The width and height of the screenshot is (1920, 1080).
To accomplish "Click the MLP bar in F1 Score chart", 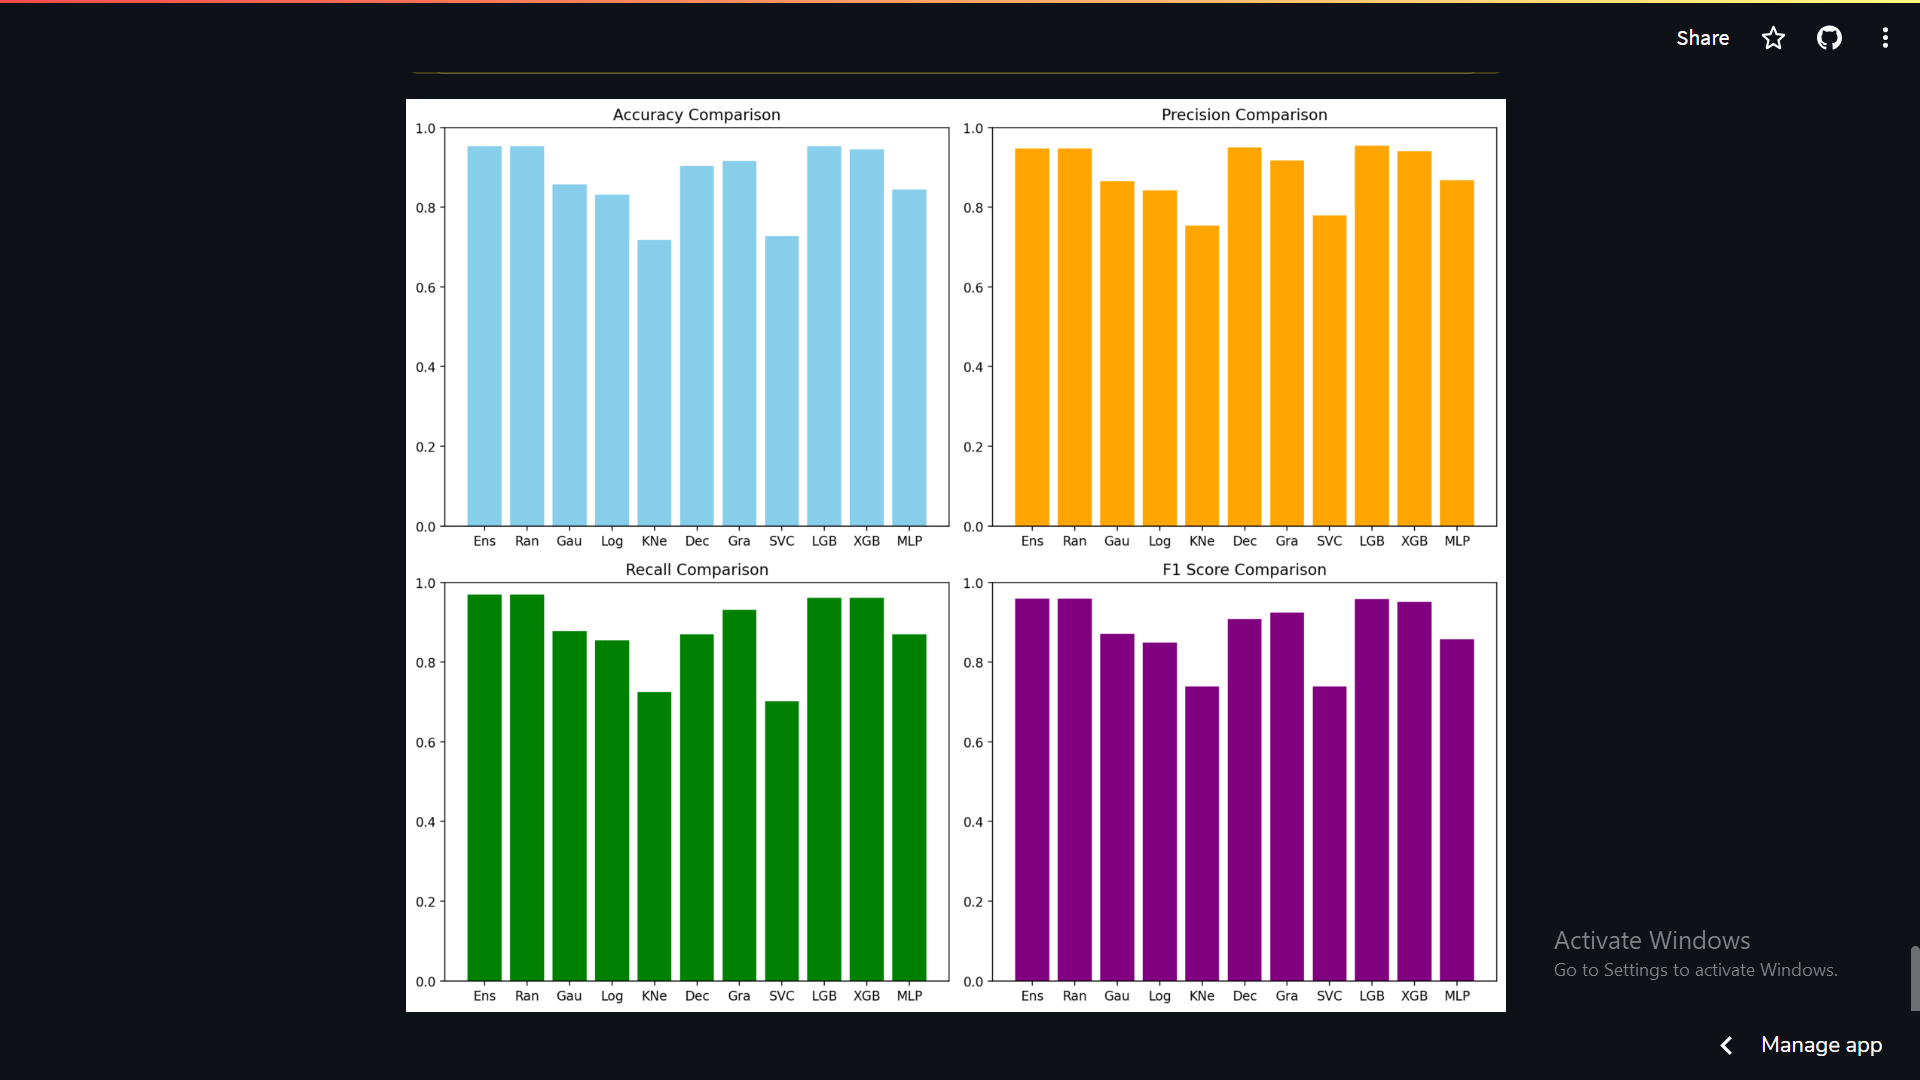I will [1456, 810].
